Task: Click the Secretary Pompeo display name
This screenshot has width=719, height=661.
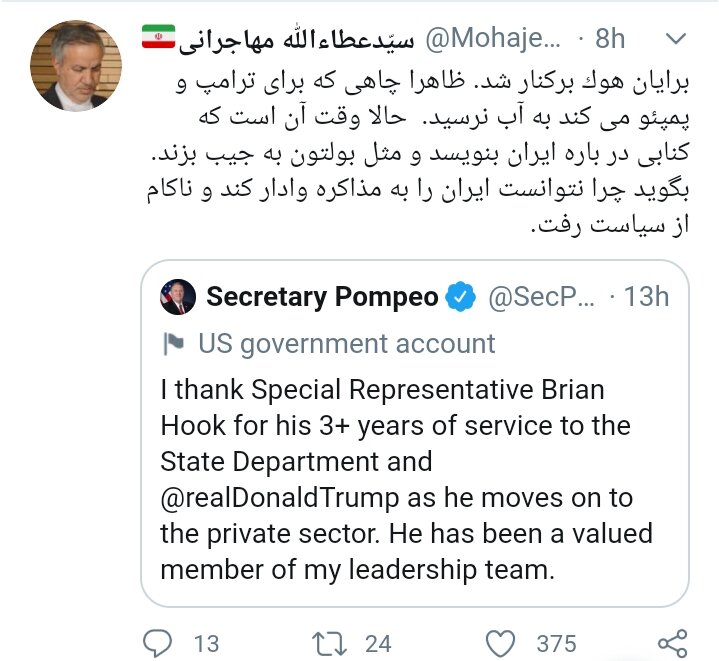Action: pyautogui.click(x=322, y=297)
